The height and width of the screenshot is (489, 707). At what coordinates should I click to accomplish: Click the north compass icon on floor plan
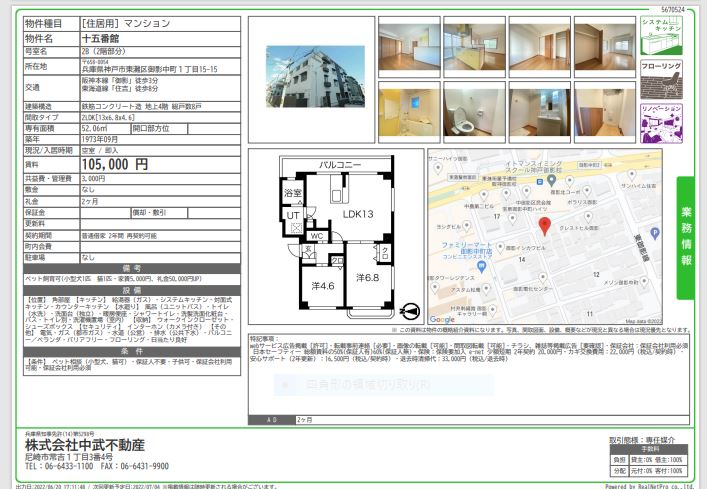(x=410, y=311)
